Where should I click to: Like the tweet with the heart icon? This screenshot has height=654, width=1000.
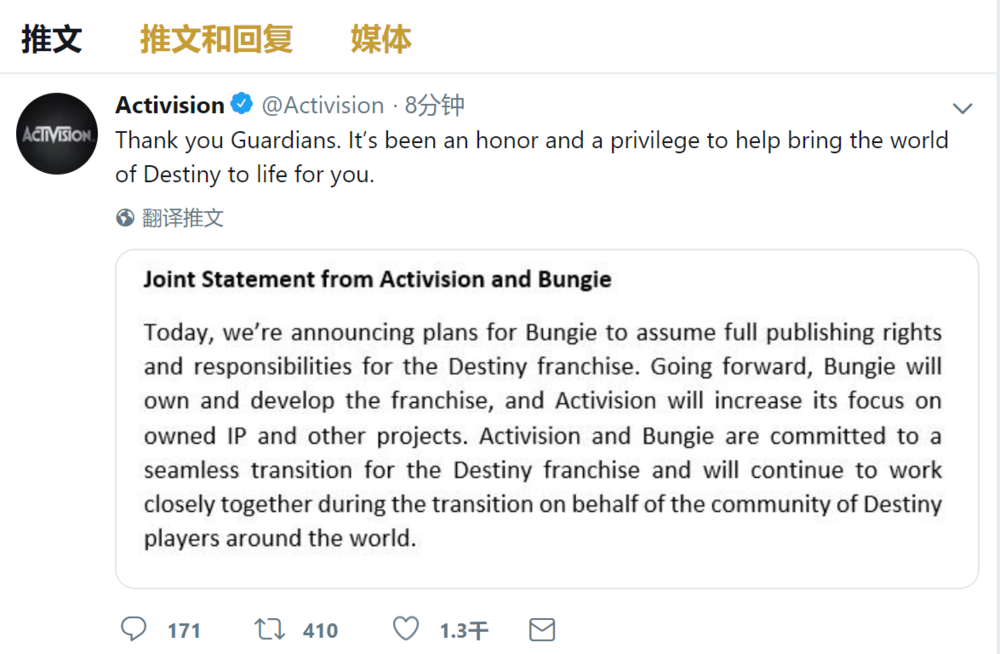(x=405, y=629)
